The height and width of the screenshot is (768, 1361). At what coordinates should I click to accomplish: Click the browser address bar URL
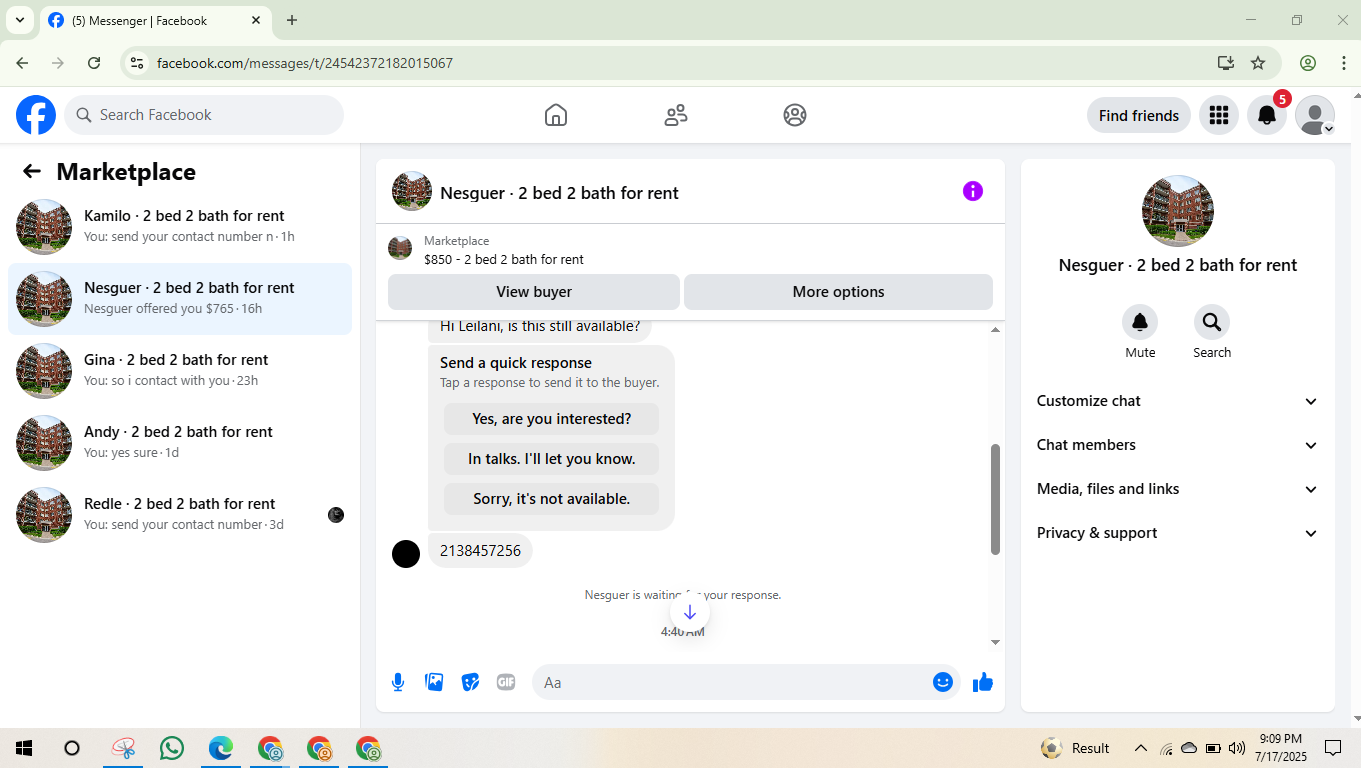pyautogui.click(x=305, y=63)
